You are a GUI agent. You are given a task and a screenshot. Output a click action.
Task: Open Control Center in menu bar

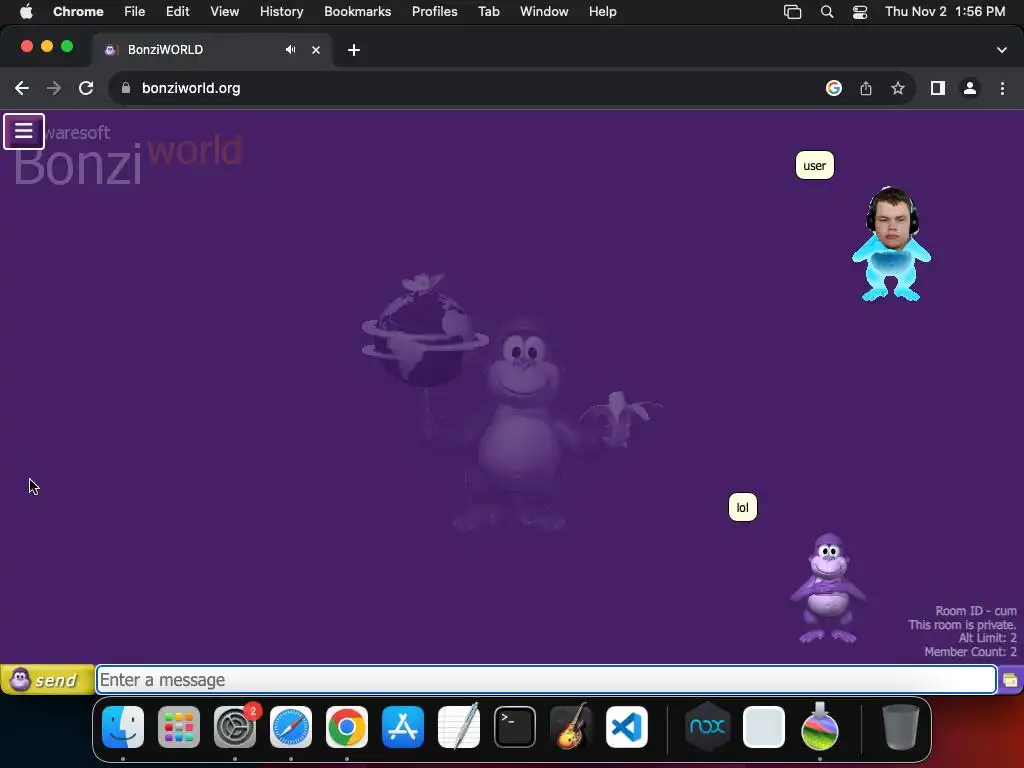pos(860,12)
